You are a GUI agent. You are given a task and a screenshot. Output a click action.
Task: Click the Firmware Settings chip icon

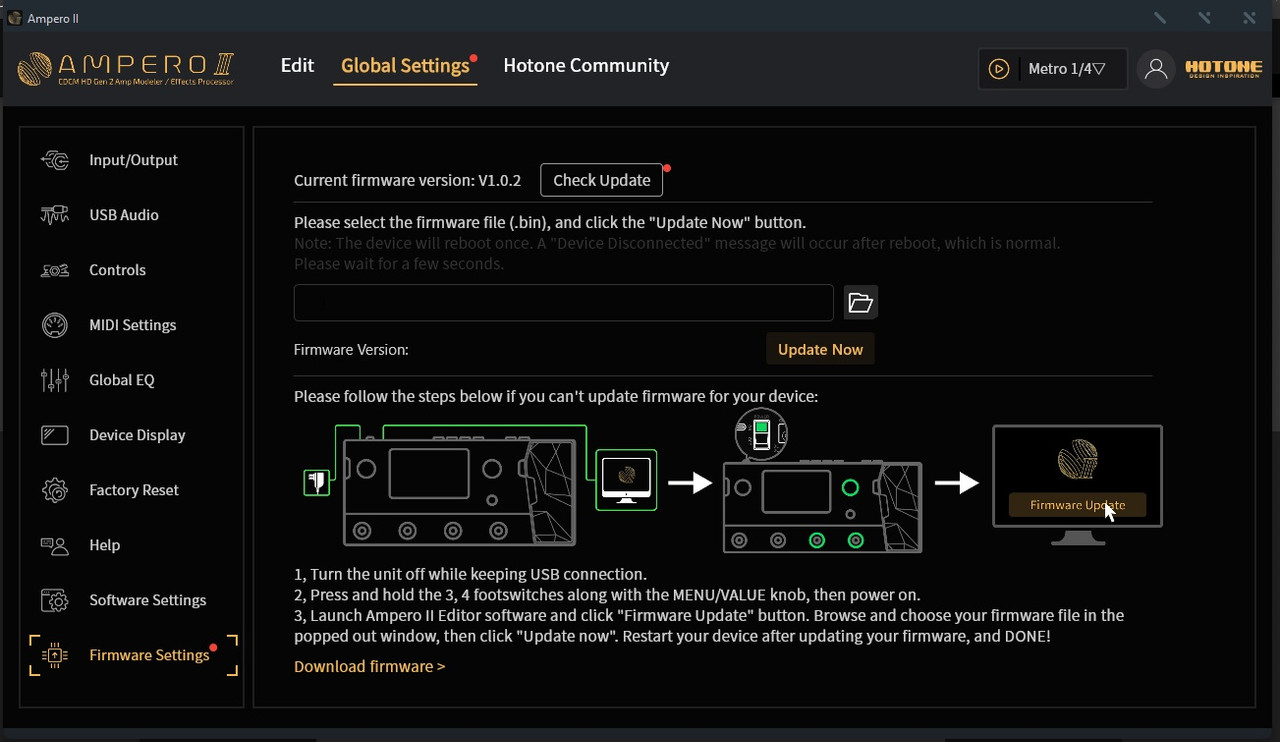[54, 655]
